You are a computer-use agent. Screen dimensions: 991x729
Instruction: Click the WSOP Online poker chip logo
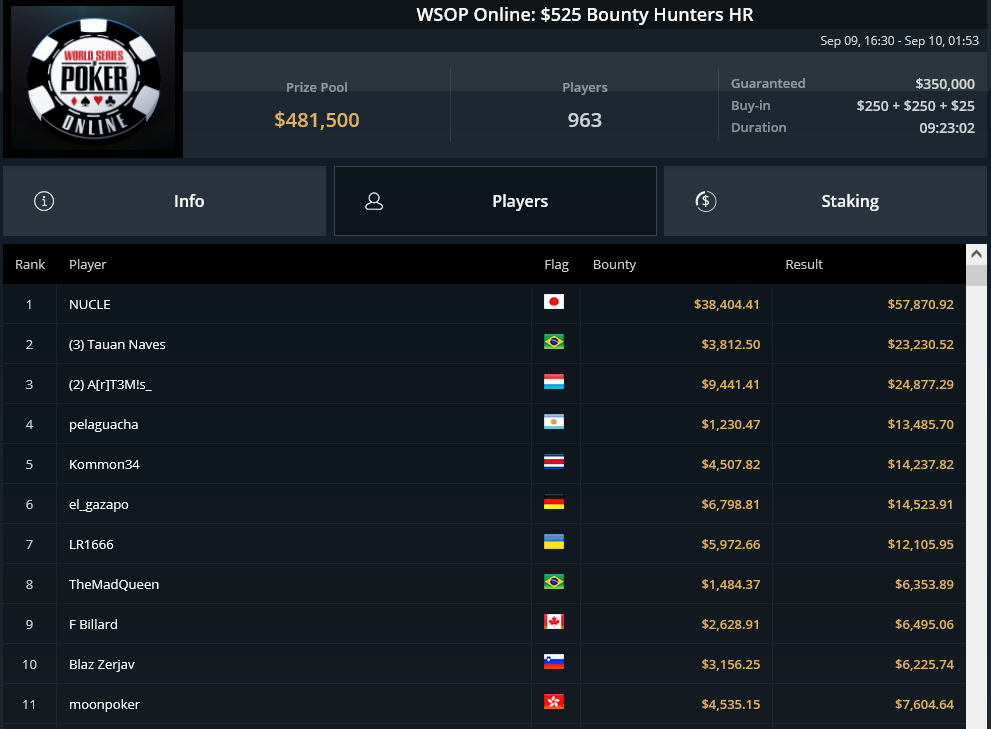[94, 78]
